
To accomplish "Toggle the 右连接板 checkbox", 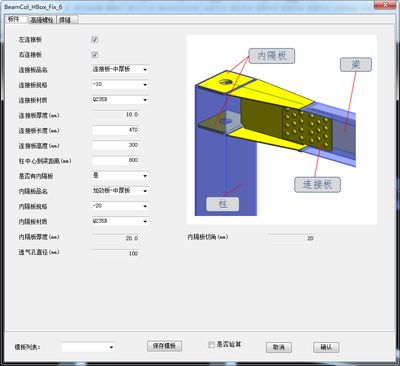I will (95, 55).
